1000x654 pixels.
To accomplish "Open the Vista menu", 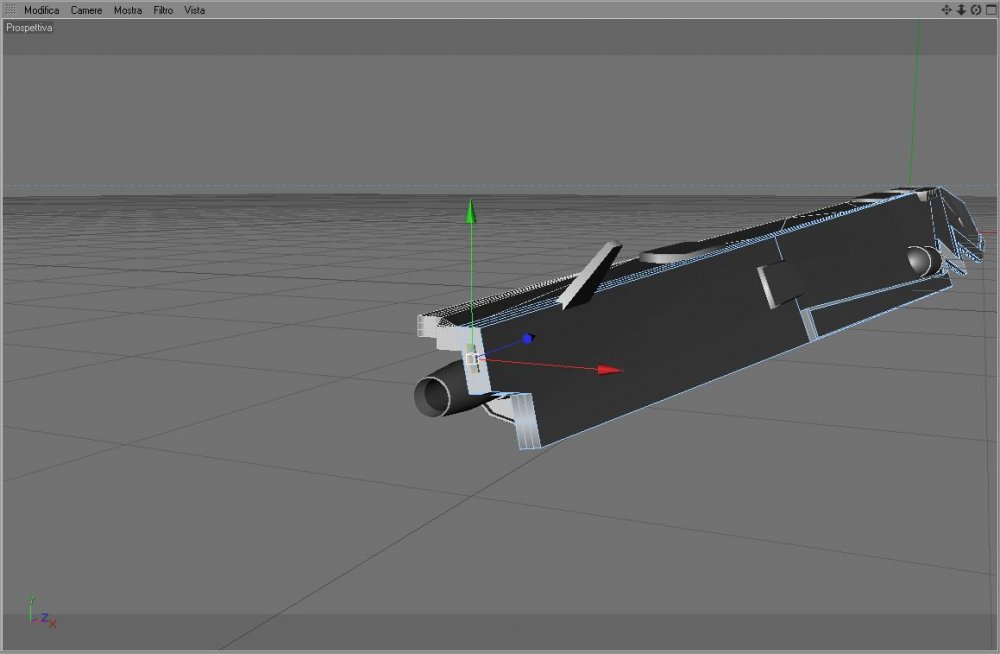I will [x=195, y=10].
